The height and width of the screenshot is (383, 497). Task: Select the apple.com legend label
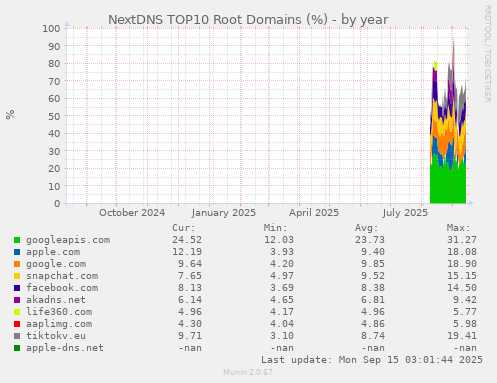(53, 252)
